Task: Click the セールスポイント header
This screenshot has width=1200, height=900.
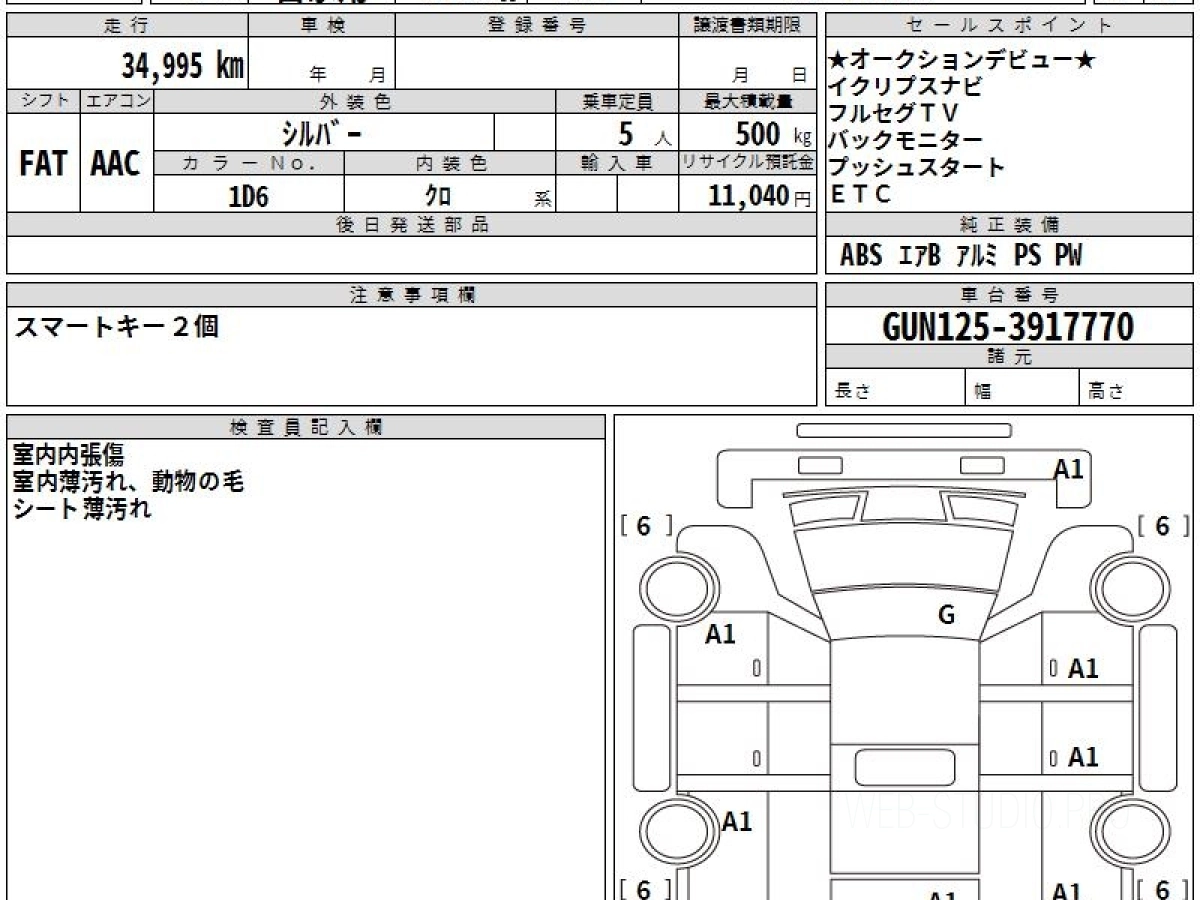Action: [1009, 26]
